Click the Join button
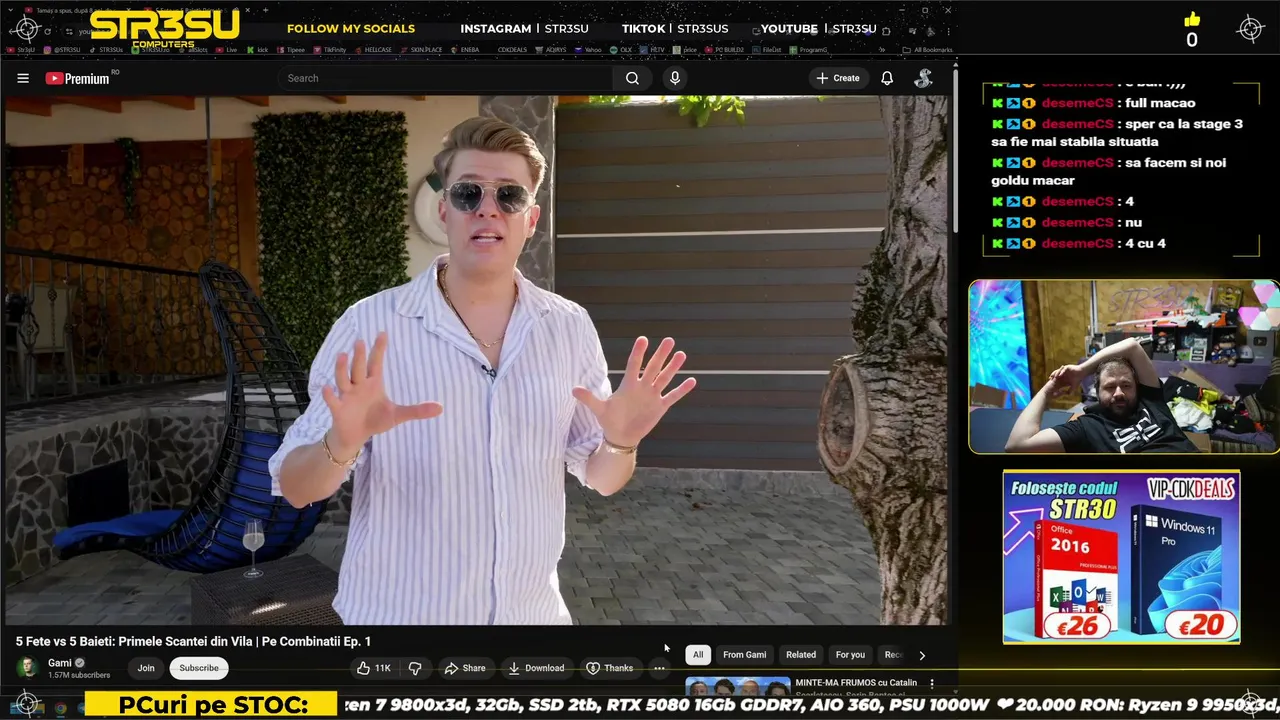Screen dimensions: 1280x720 click(146, 668)
